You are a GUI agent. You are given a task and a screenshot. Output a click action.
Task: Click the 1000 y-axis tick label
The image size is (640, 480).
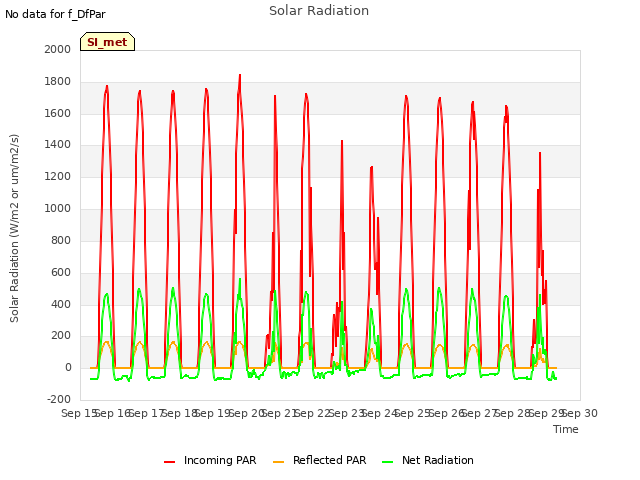pyautogui.click(x=58, y=208)
